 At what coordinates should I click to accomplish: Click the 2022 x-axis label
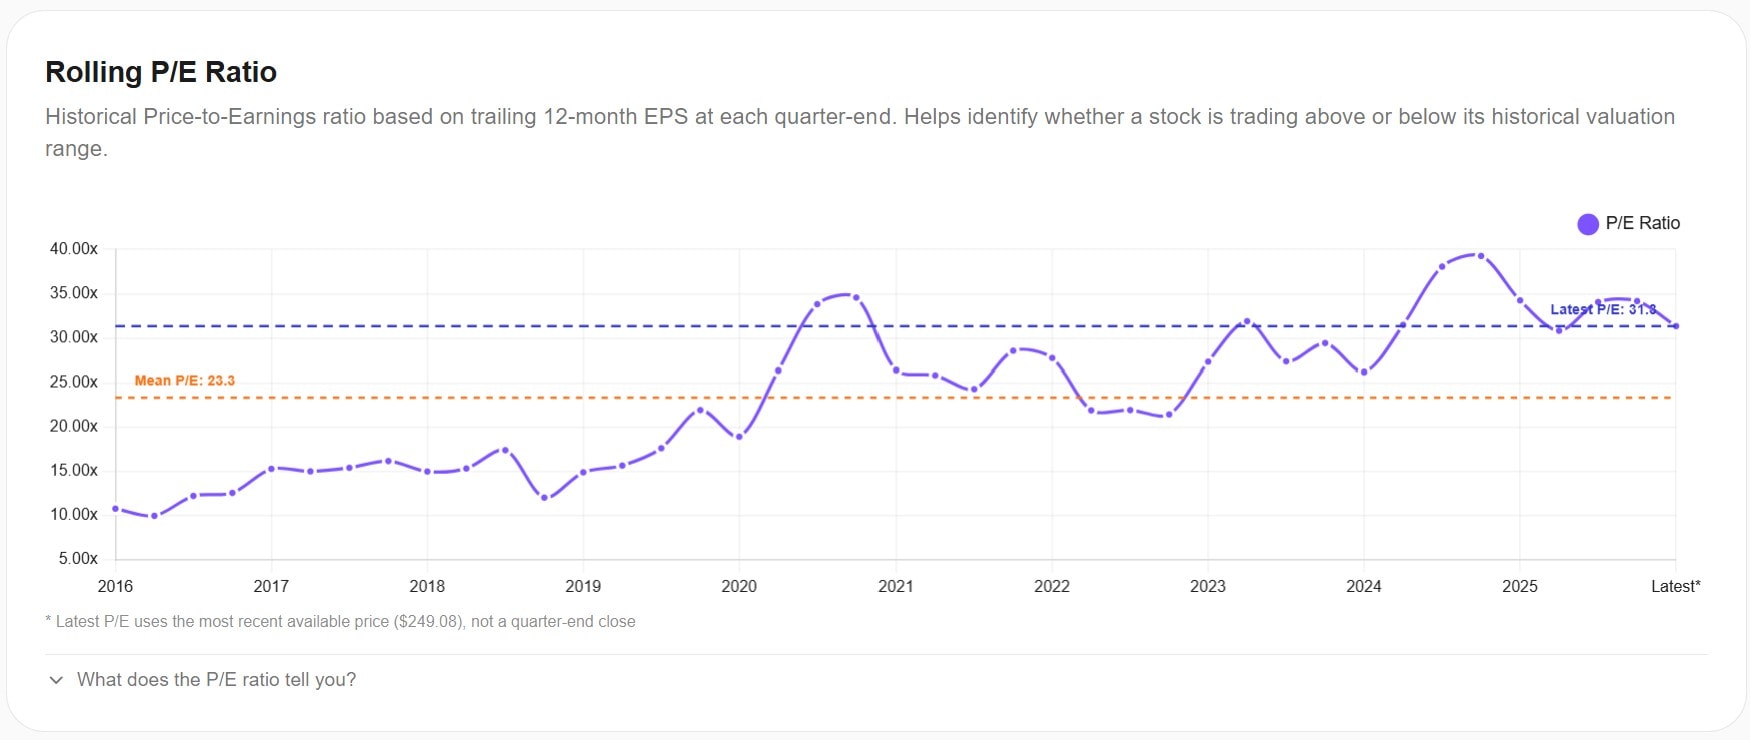point(1051,587)
